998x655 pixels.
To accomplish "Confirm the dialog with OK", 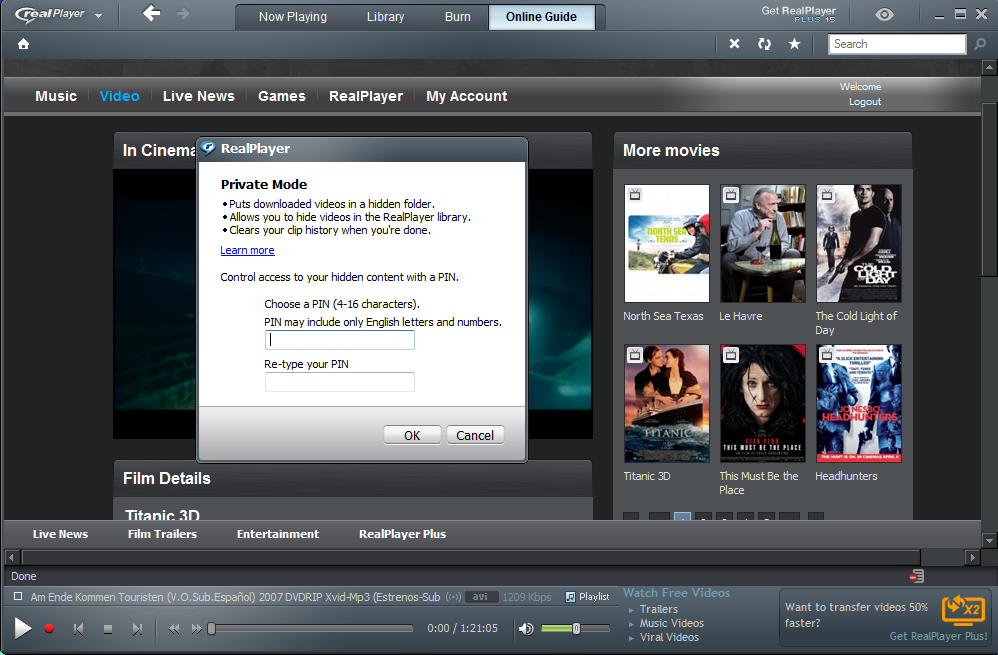I will click(412, 435).
